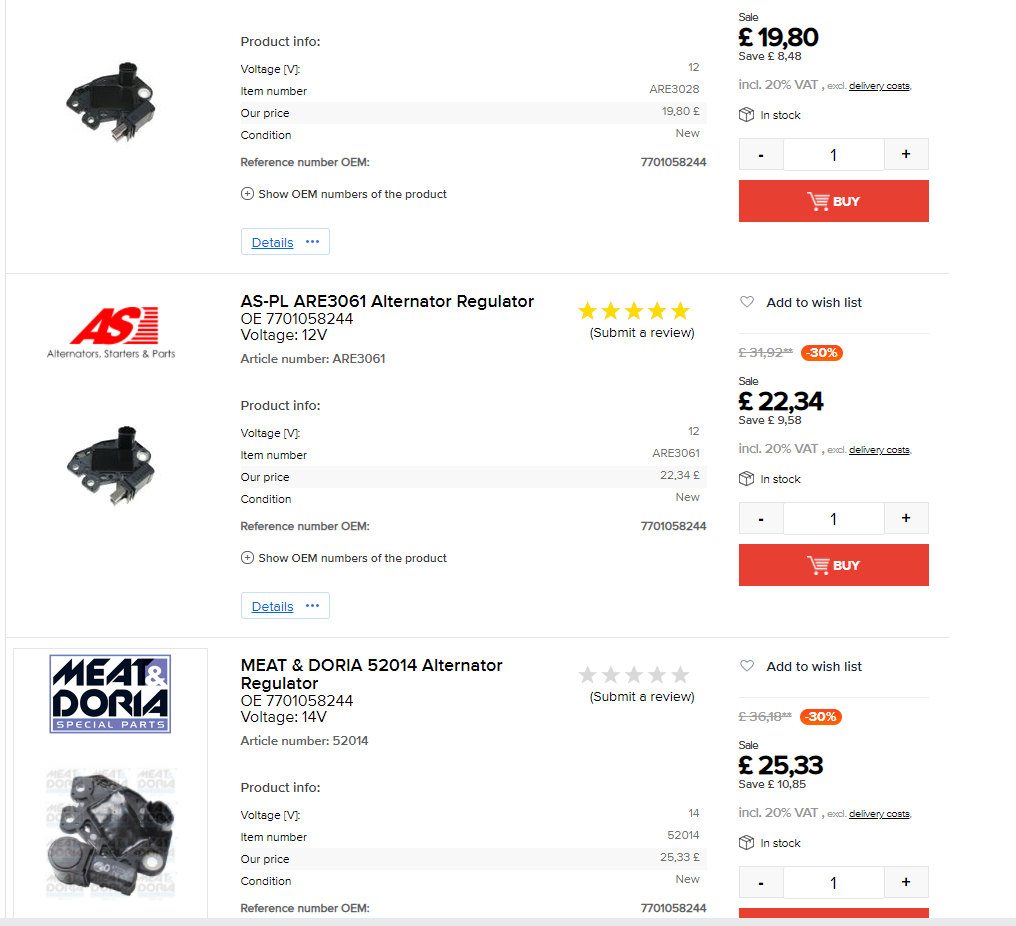1016x926 pixels.
Task: Click the first grey star of MEAT & DORIA rating
Action: [588, 675]
